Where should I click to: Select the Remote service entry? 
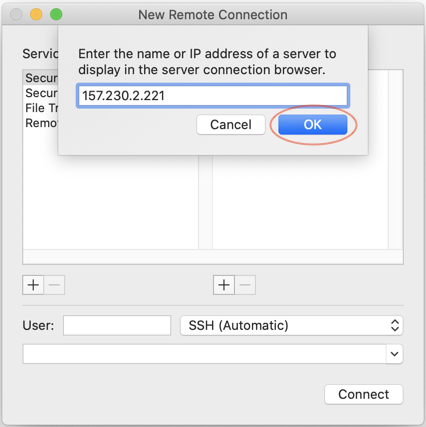click(41, 123)
